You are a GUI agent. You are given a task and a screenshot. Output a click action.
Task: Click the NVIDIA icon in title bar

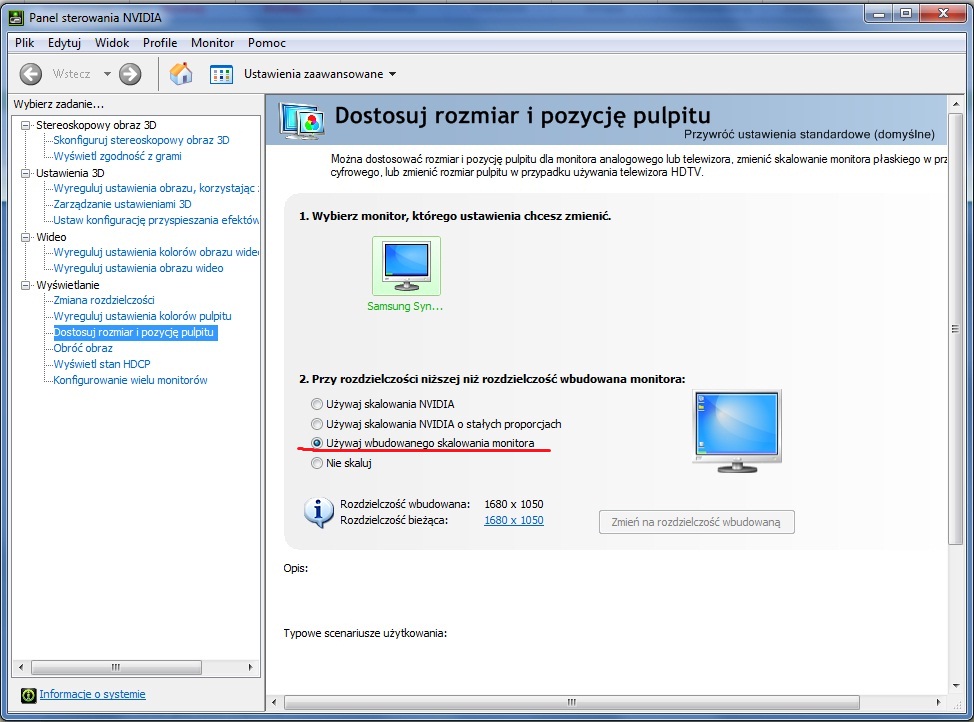point(16,17)
